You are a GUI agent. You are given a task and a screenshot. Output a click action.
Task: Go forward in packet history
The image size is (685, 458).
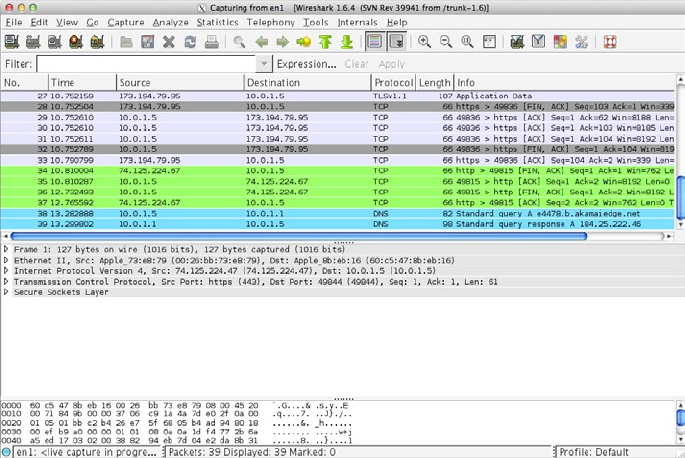283,42
